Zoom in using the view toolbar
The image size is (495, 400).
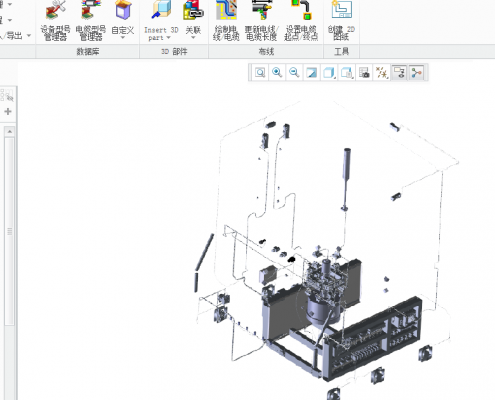tap(277, 73)
